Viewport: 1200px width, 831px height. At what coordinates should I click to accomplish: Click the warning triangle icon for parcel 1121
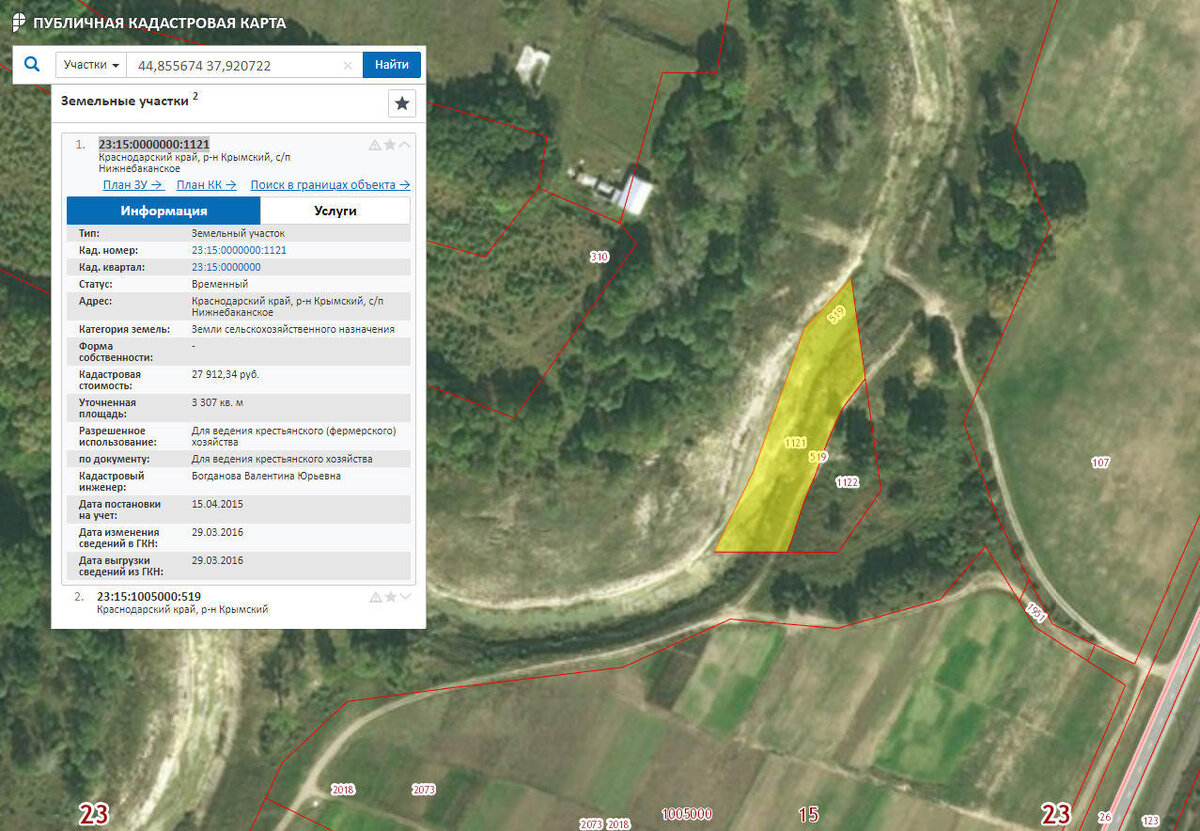375,145
